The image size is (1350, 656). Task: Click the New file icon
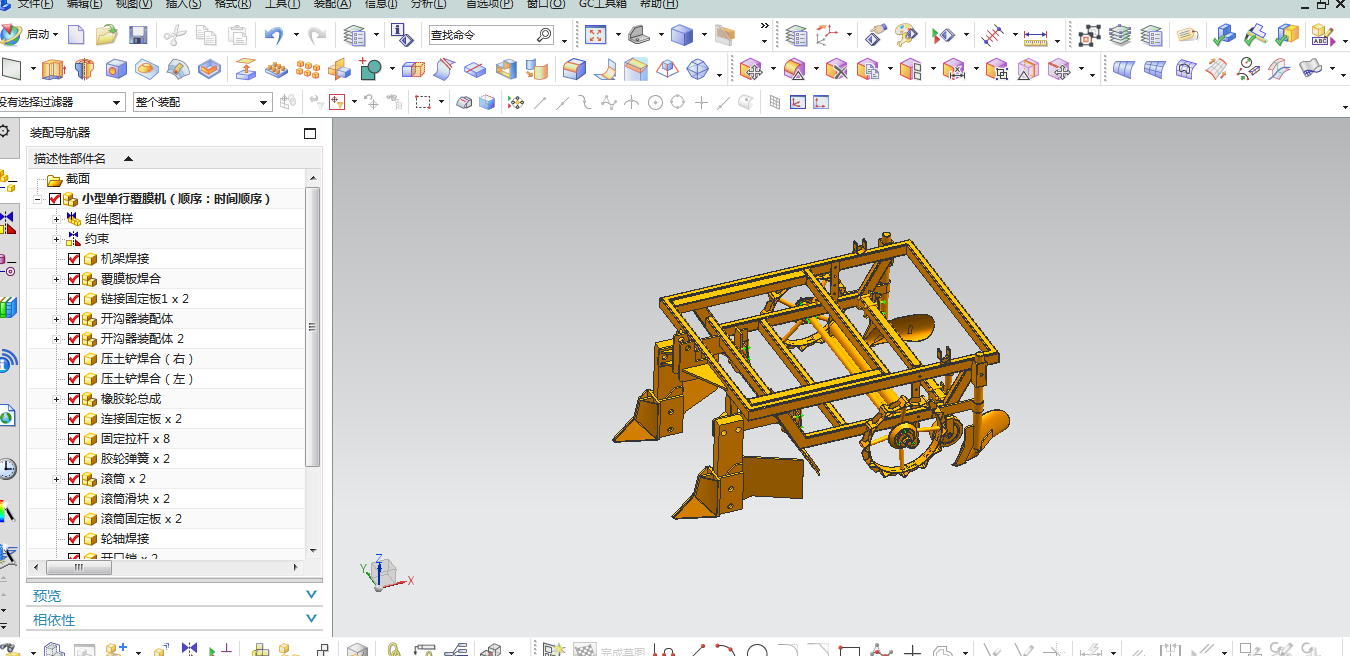[x=76, y=36]
